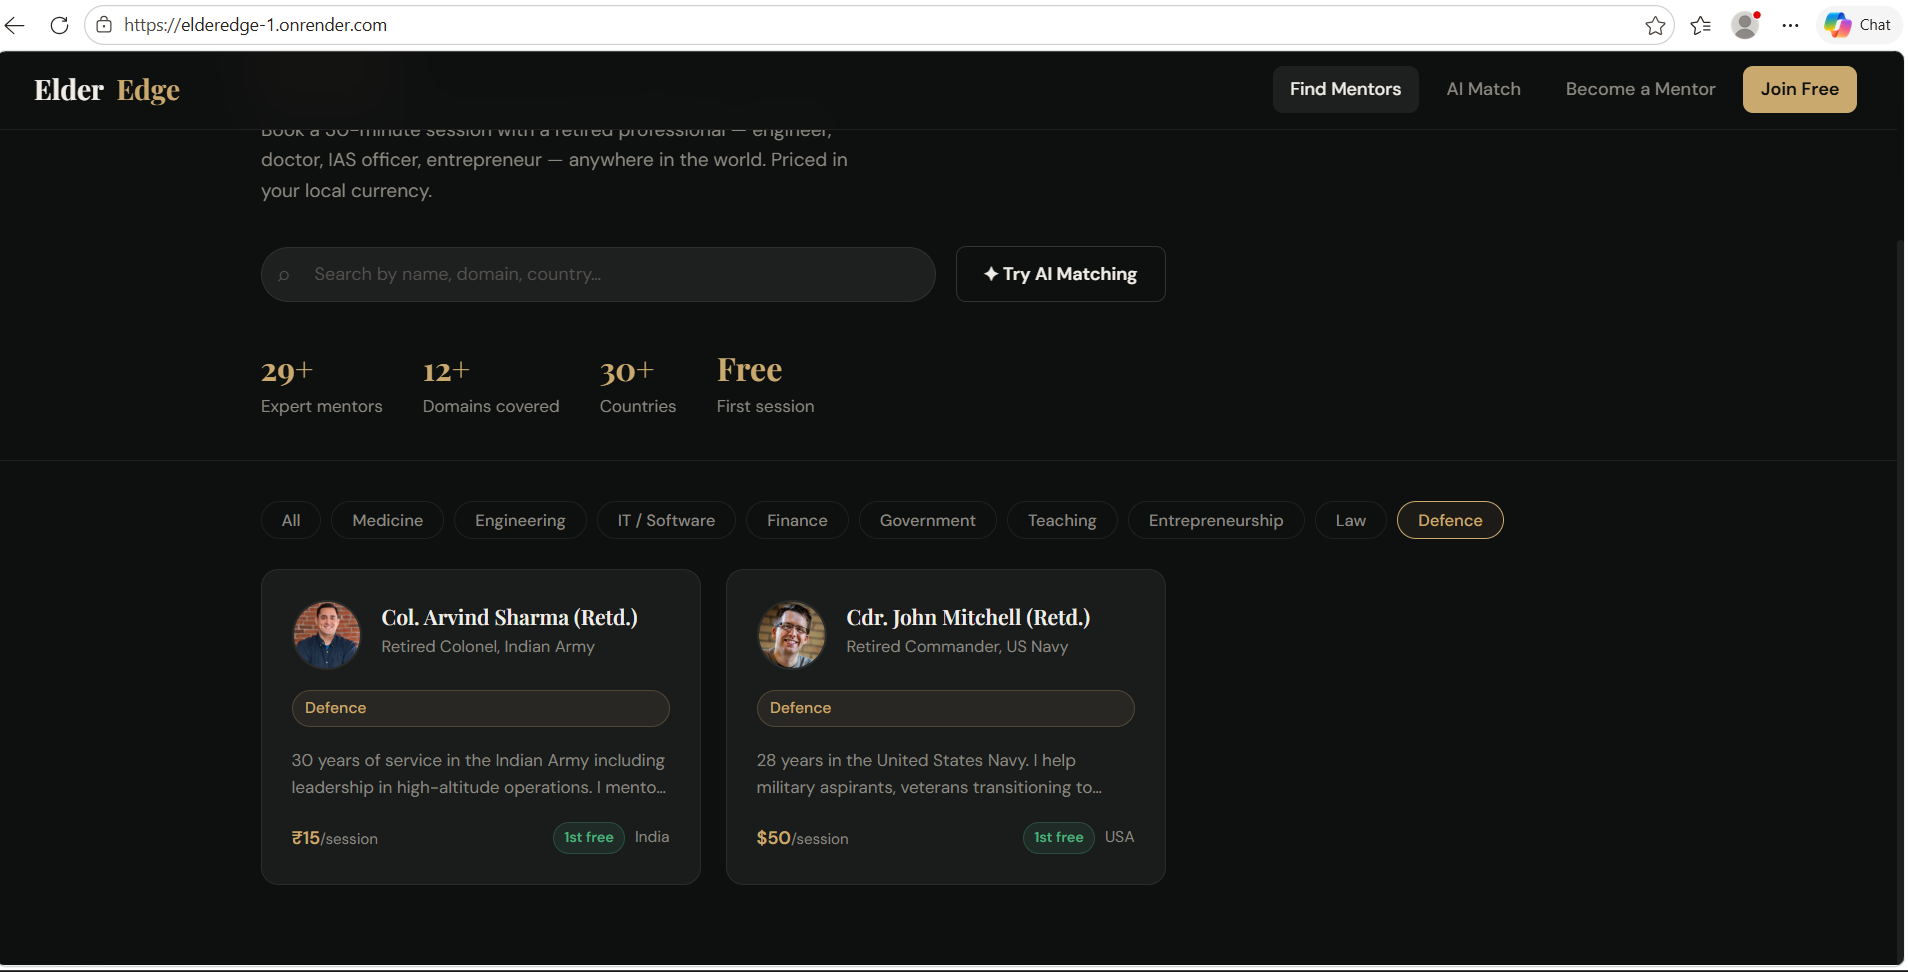Open the Become a Mentor page

1640,89
